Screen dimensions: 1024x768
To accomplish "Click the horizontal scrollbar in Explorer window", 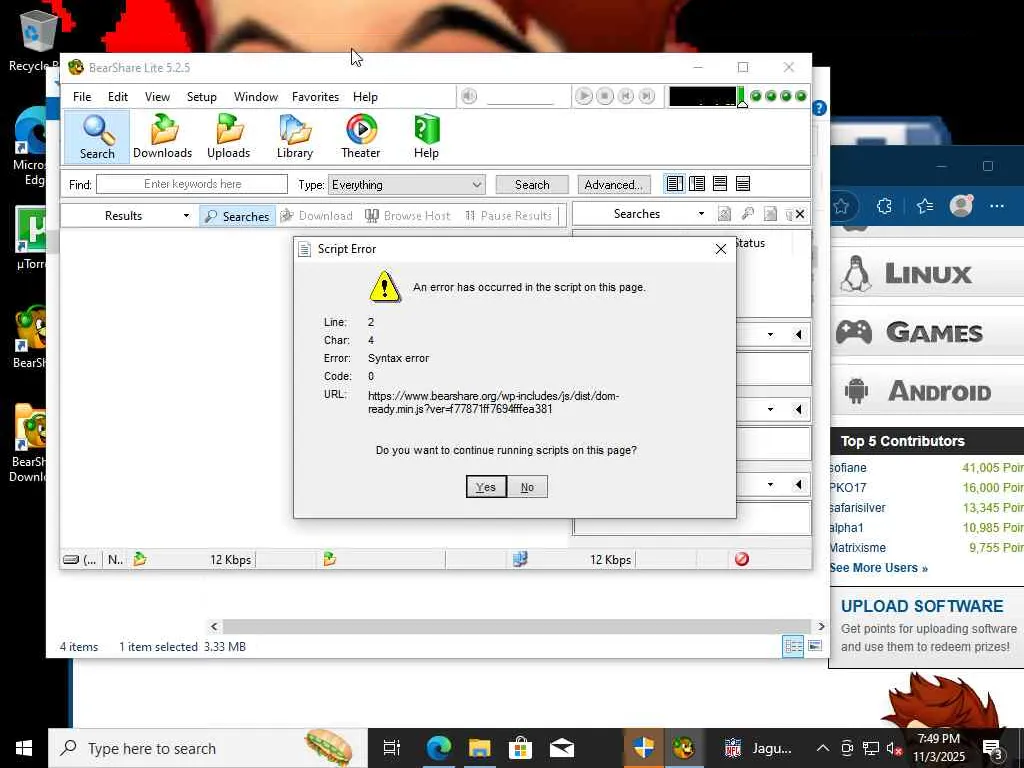I will tap(516, 626).
